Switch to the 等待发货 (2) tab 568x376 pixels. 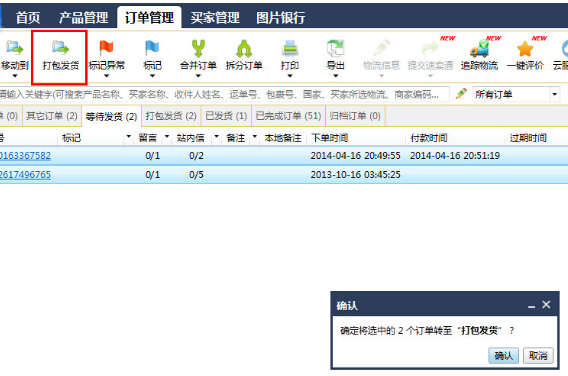coord(111,117)
